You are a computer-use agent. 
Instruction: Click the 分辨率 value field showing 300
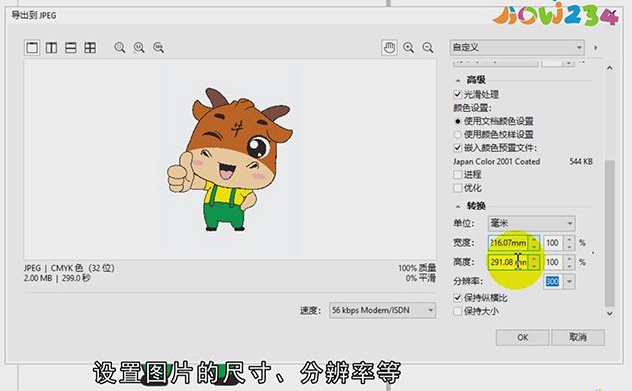coord(553,281)
